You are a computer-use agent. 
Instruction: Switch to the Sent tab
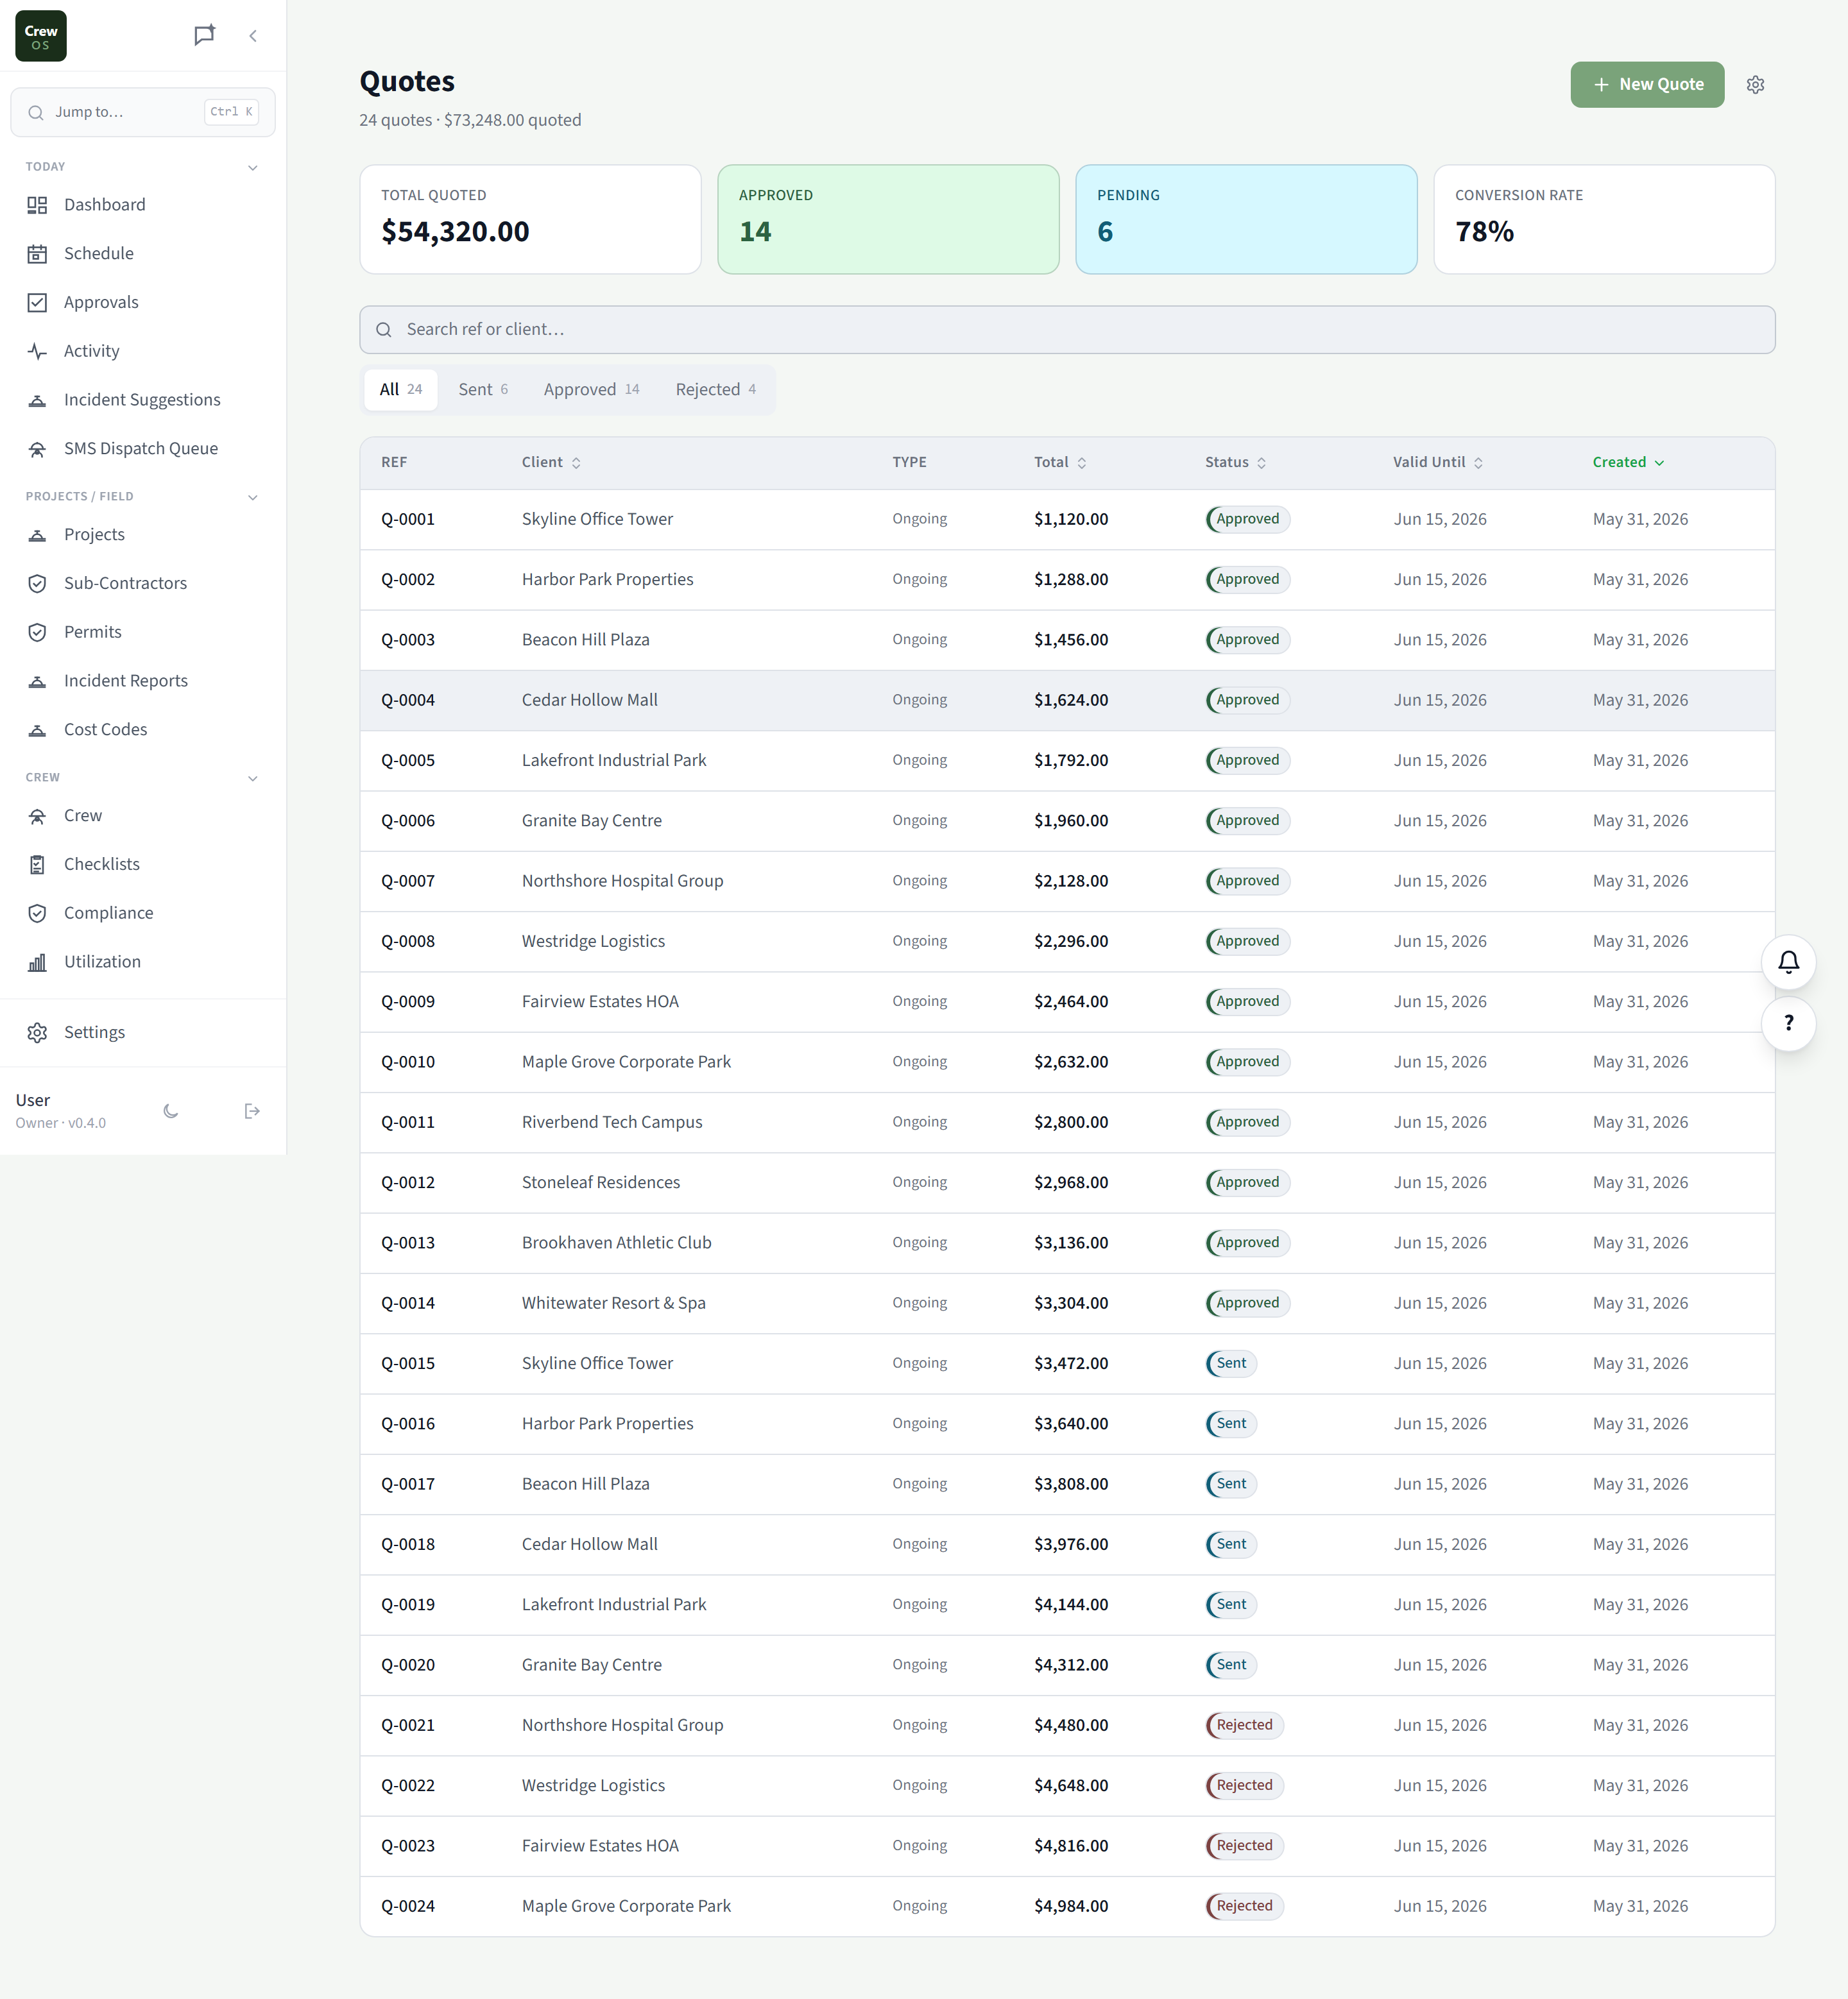coord(483,390)
